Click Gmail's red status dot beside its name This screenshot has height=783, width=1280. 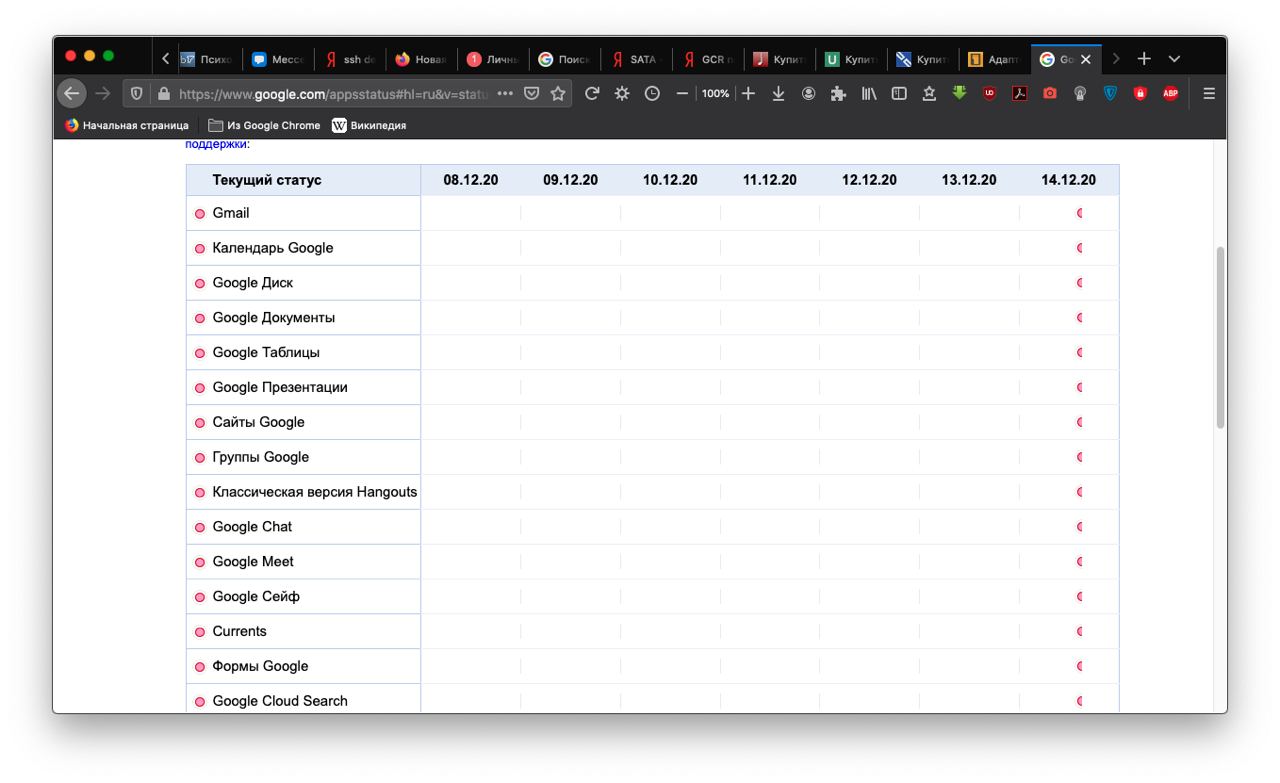coord(200,214)
